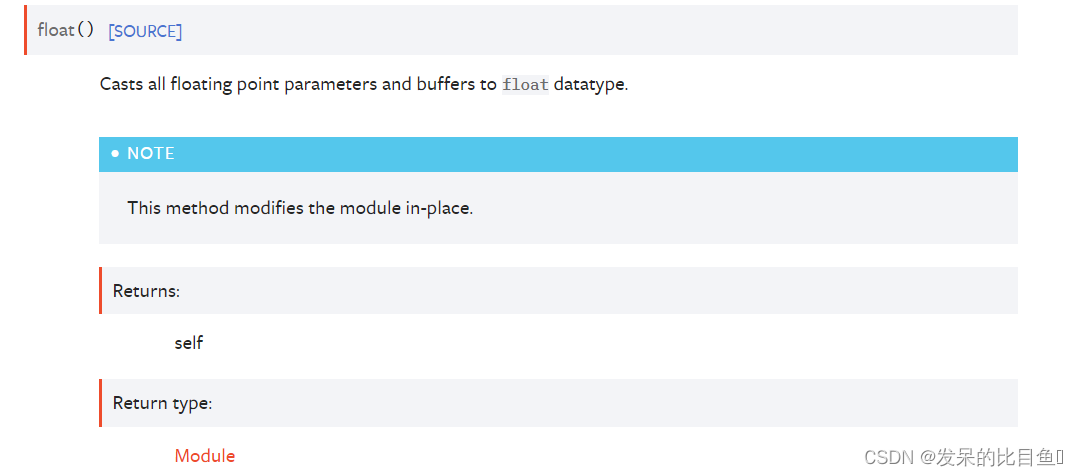Screen dimensions: 1078x476
Task: Click the float() method signature heading
Action: [66, 30]
